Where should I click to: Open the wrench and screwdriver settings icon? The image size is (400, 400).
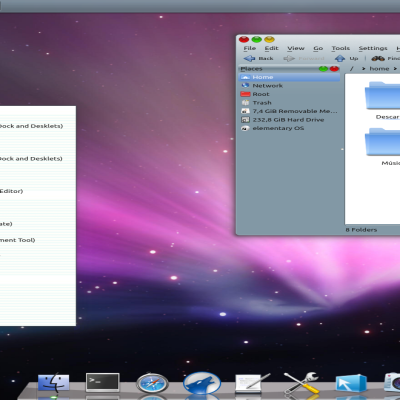(x=301, y=383)
